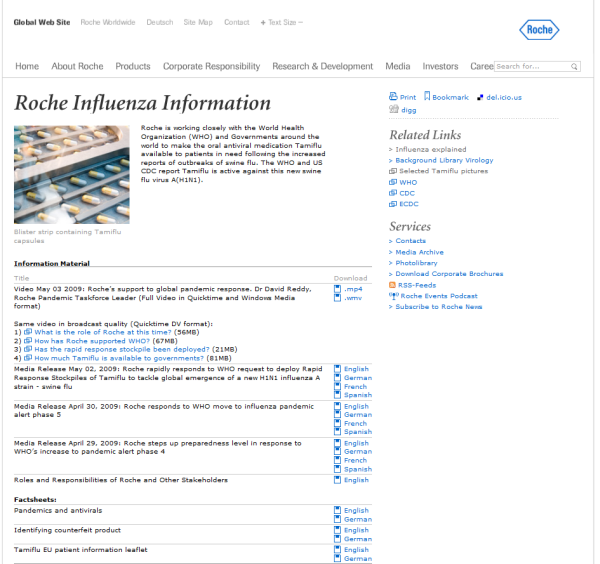The height and width of the screenshot is (564, 600).
Task: Click the del.icio.us share icon
Action: tap(480, 98)
